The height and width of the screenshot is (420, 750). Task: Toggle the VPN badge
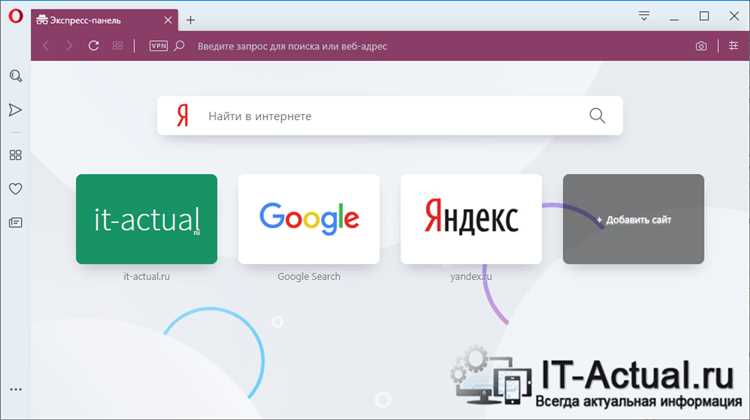(x=158, y=46)
